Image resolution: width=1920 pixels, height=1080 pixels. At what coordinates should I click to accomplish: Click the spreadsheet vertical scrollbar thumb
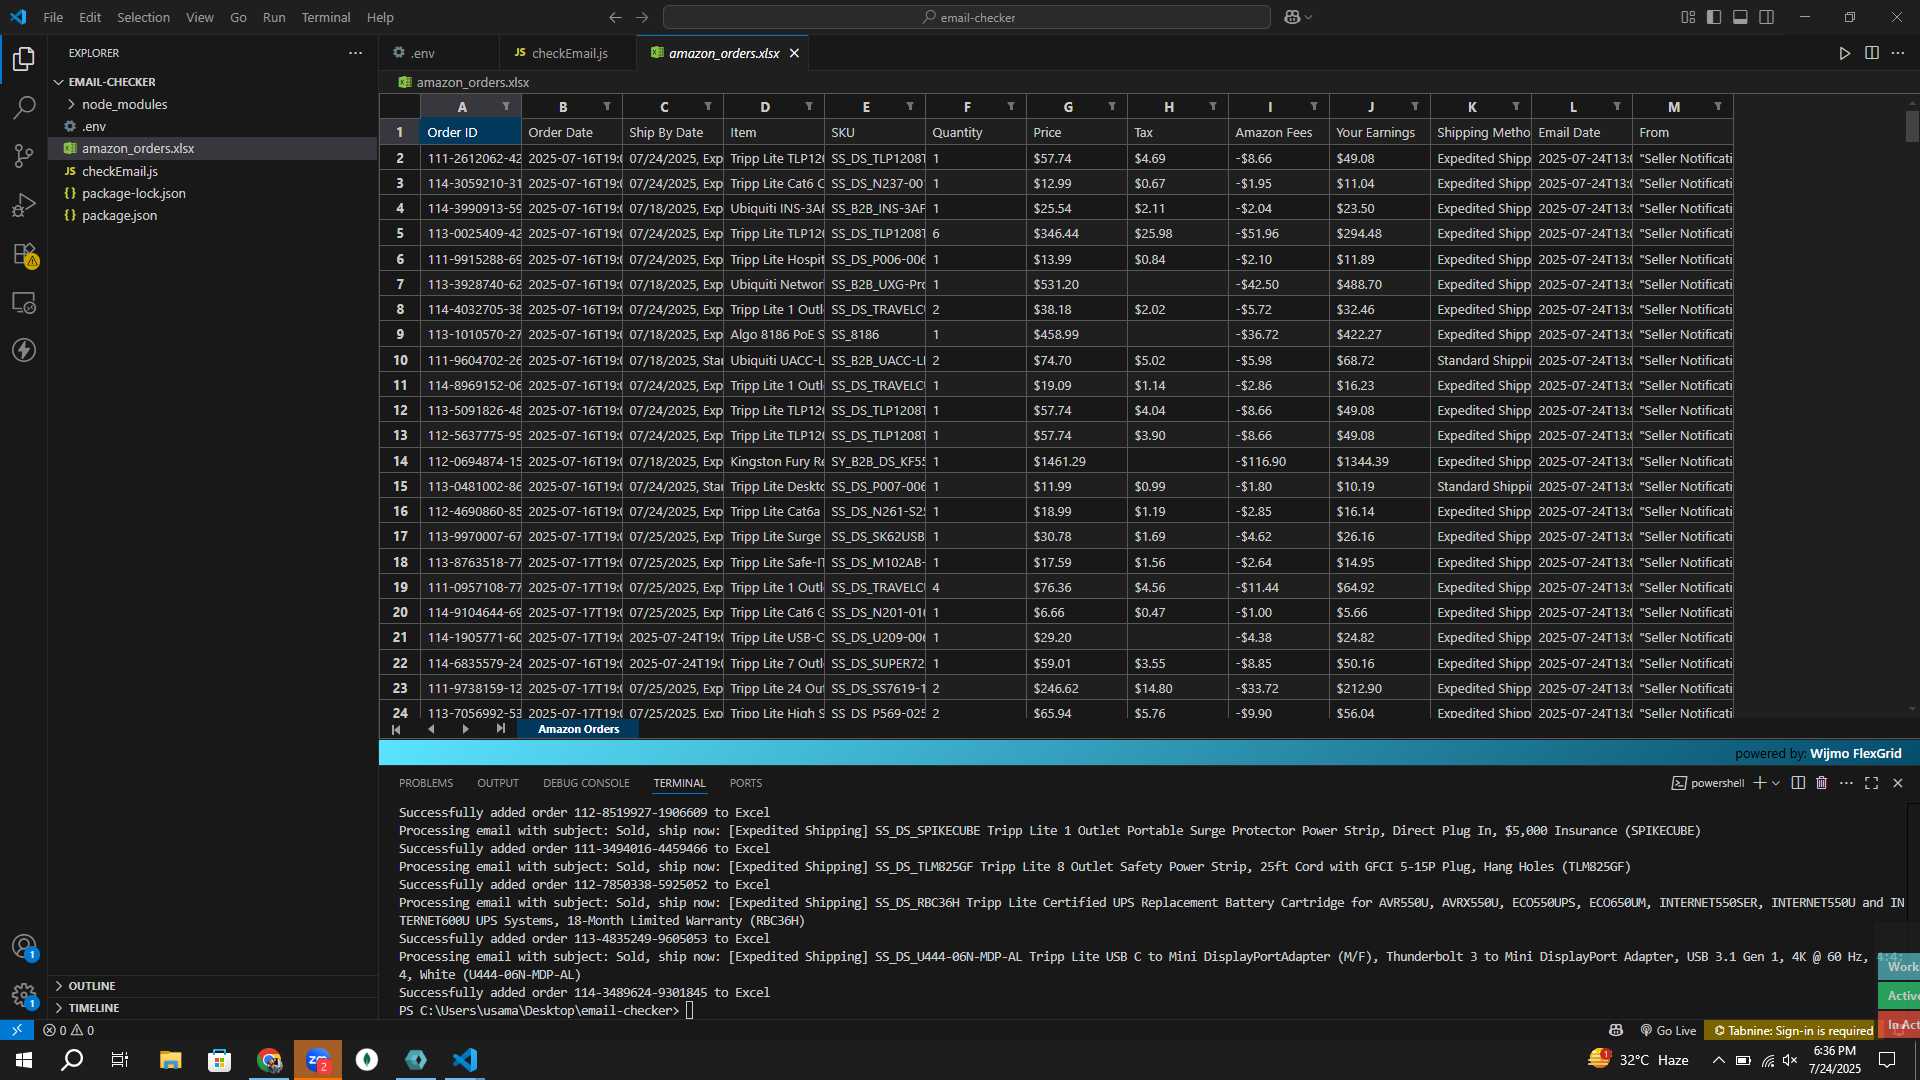pyautogui.click(x=1911, y=125)
